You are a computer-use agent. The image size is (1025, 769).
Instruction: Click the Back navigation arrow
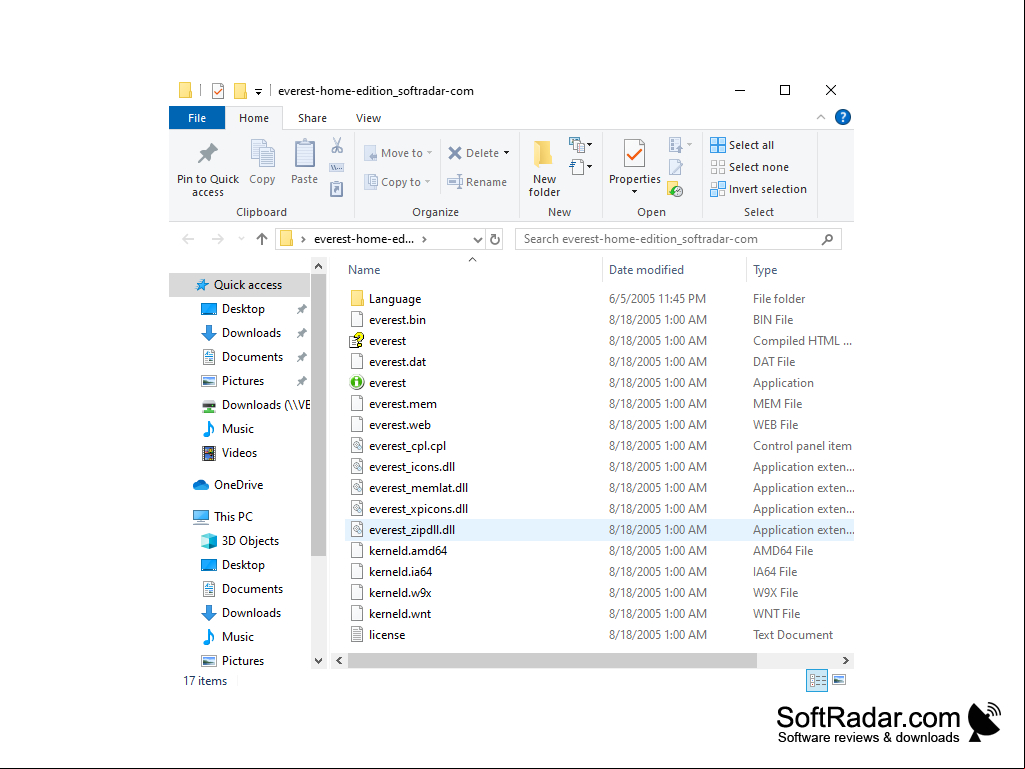188,239
